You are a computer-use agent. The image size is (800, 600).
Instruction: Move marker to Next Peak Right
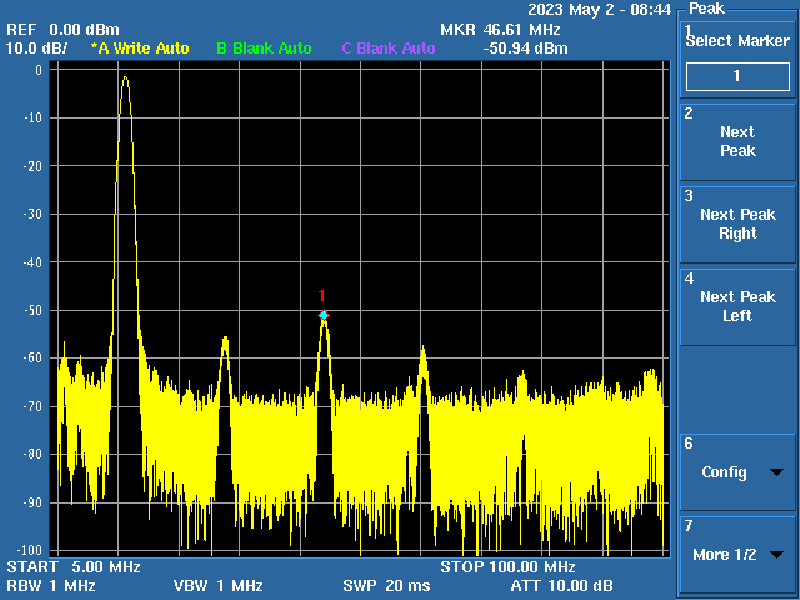coord(737,224)
